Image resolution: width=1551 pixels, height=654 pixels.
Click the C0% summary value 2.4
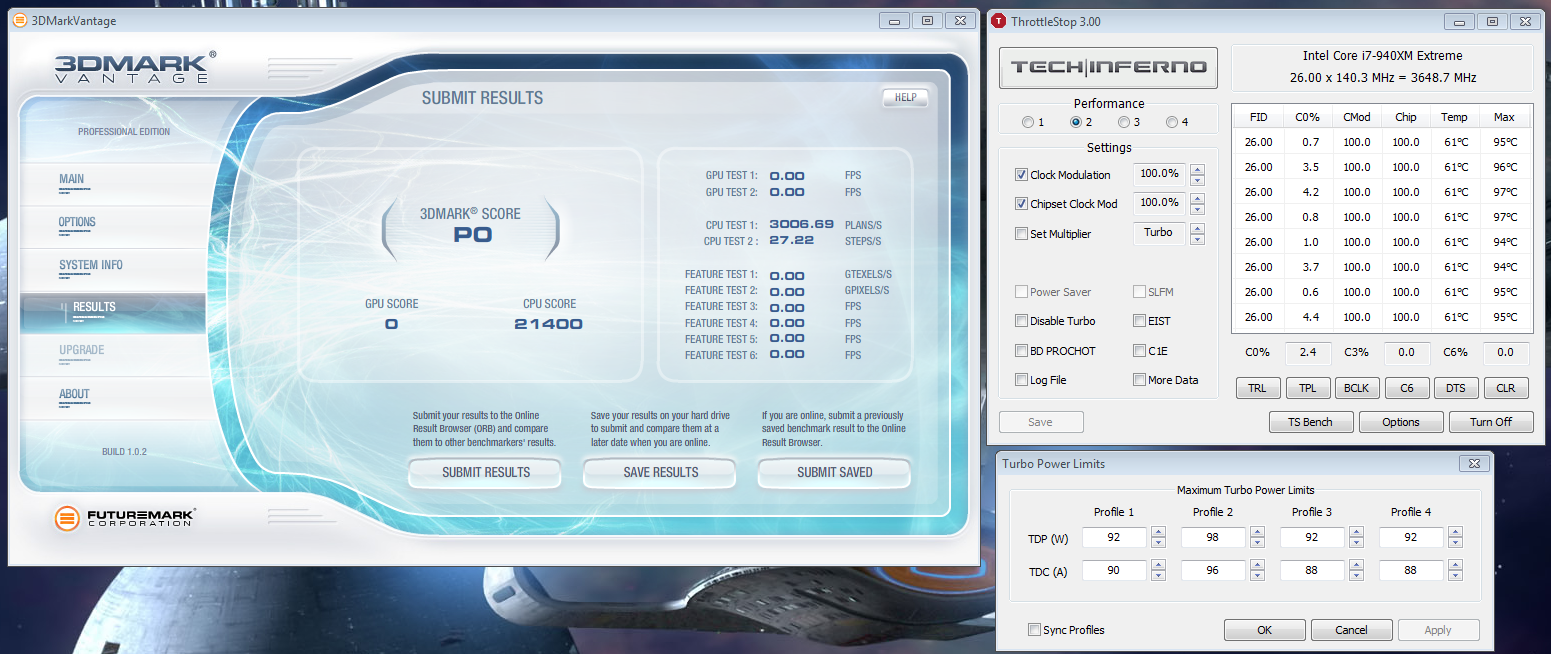point(1308,352)
